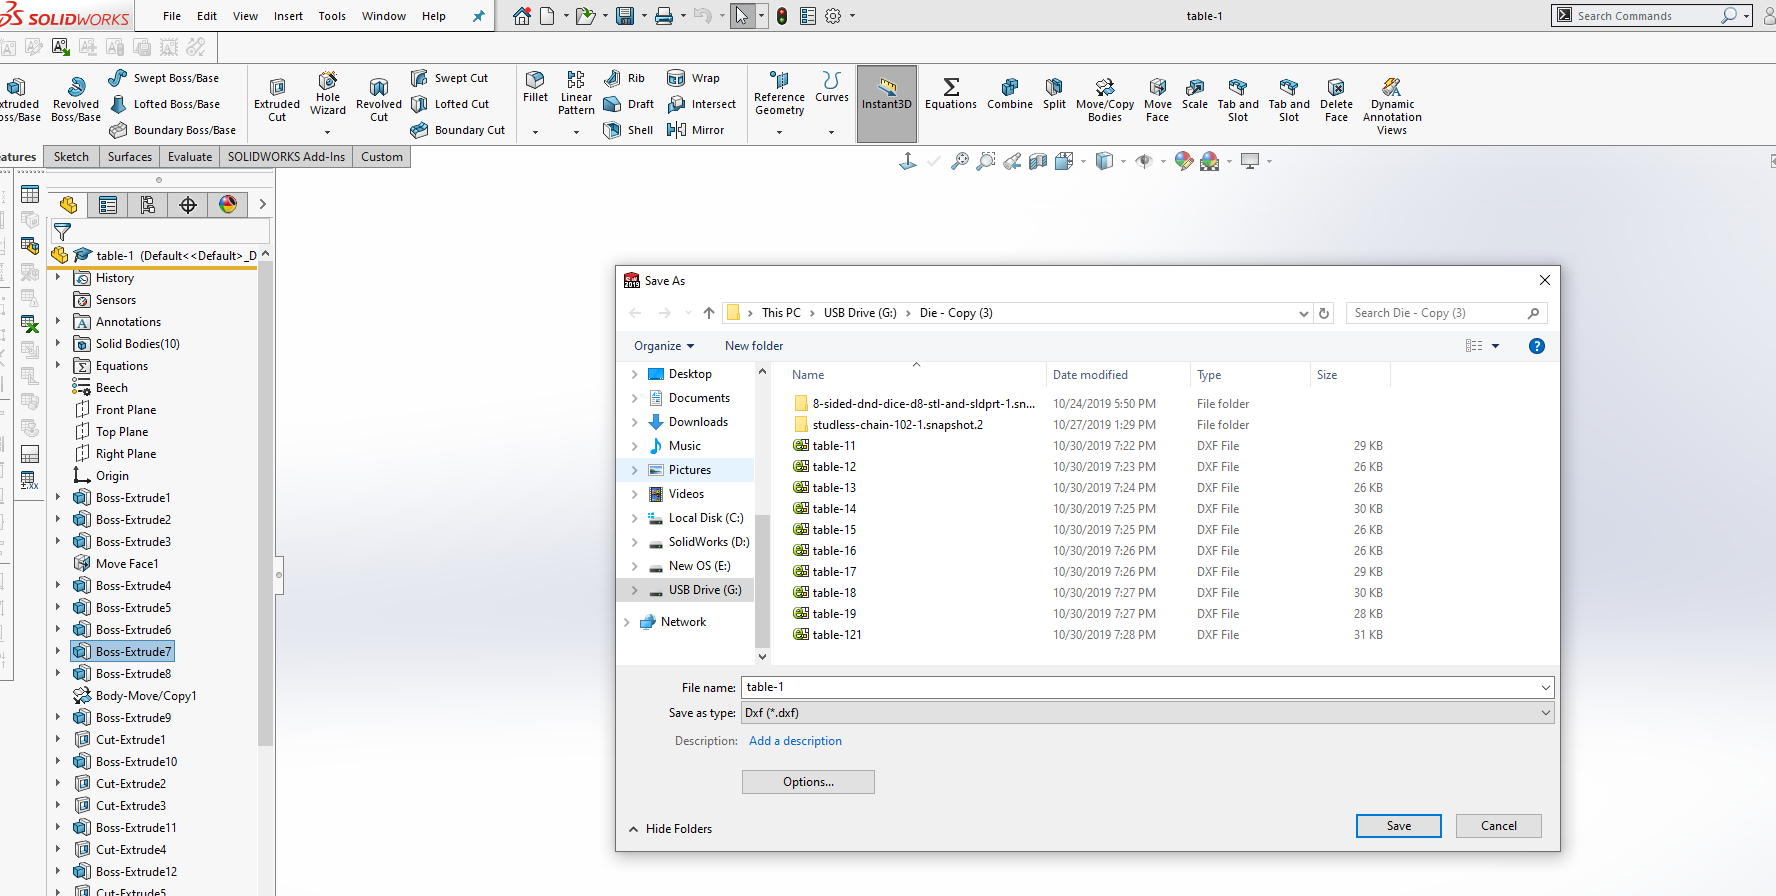Expand the Solid Bodies(10) folder
This screenshot has height=896, width=1776.
tap(58, 344)
